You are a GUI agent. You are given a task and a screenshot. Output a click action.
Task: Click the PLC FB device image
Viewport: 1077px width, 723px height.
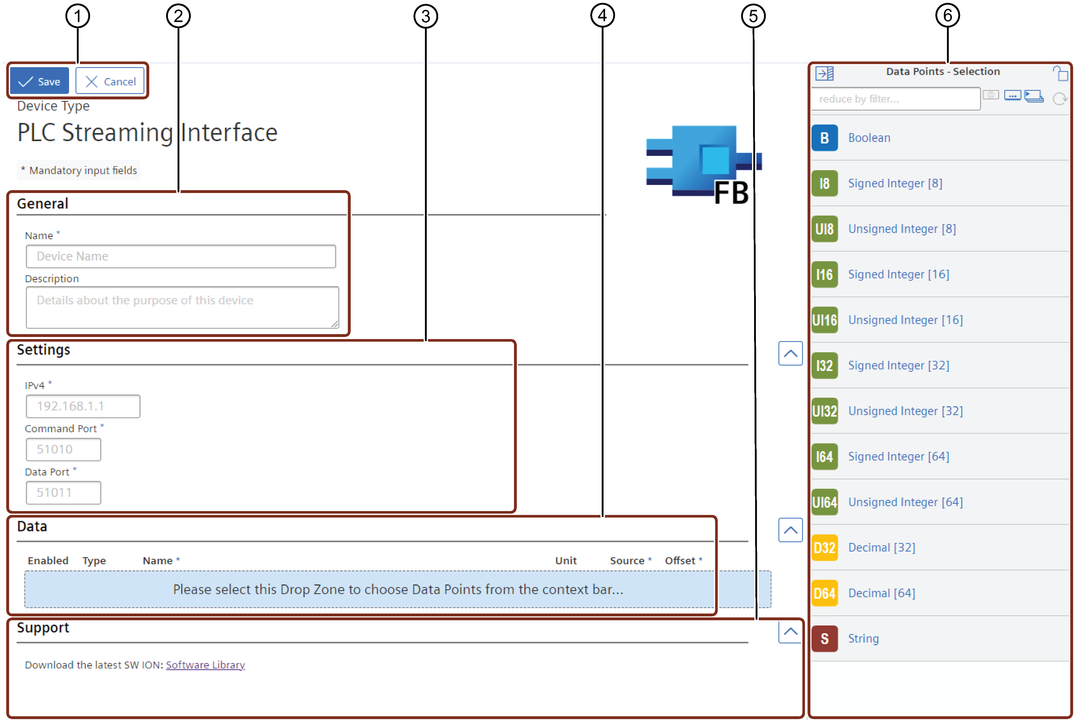[x=704, y=165]
